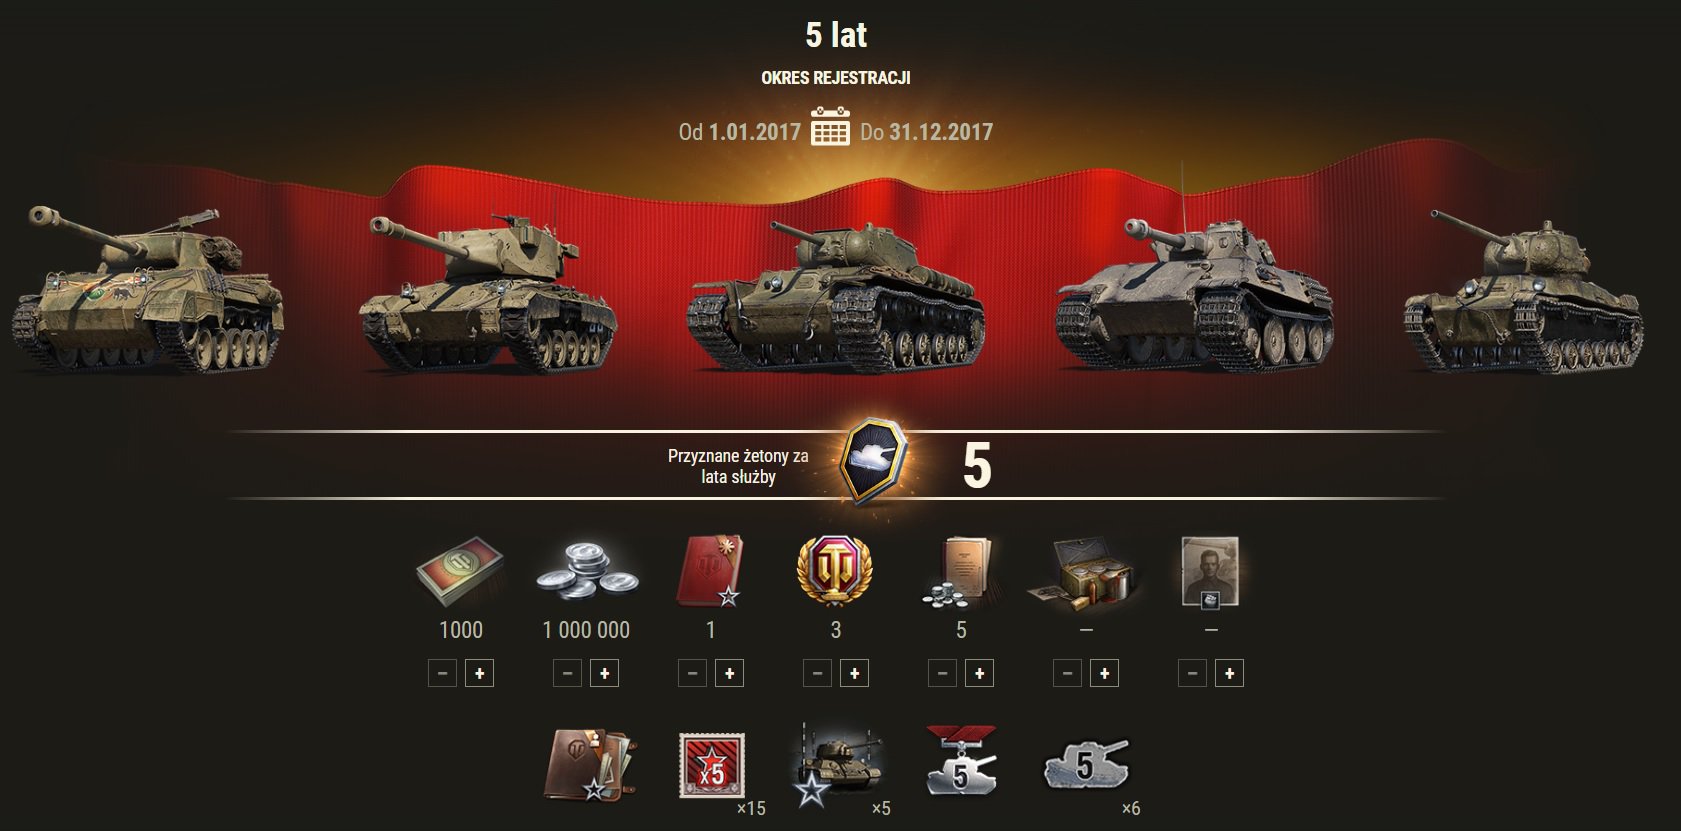Decrease the 1 000 000 credits amount
The height and width of the screenshot is (831, 1681).
click(567, 674)
